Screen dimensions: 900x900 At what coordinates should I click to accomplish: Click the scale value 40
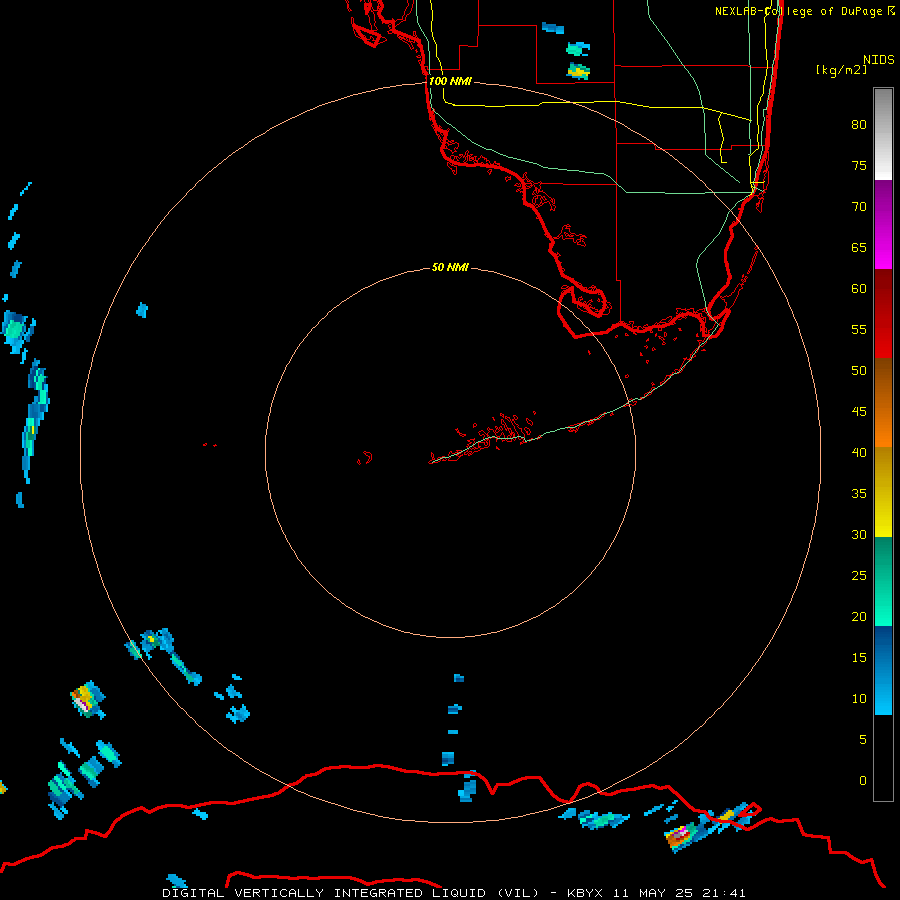coord(859,452)
